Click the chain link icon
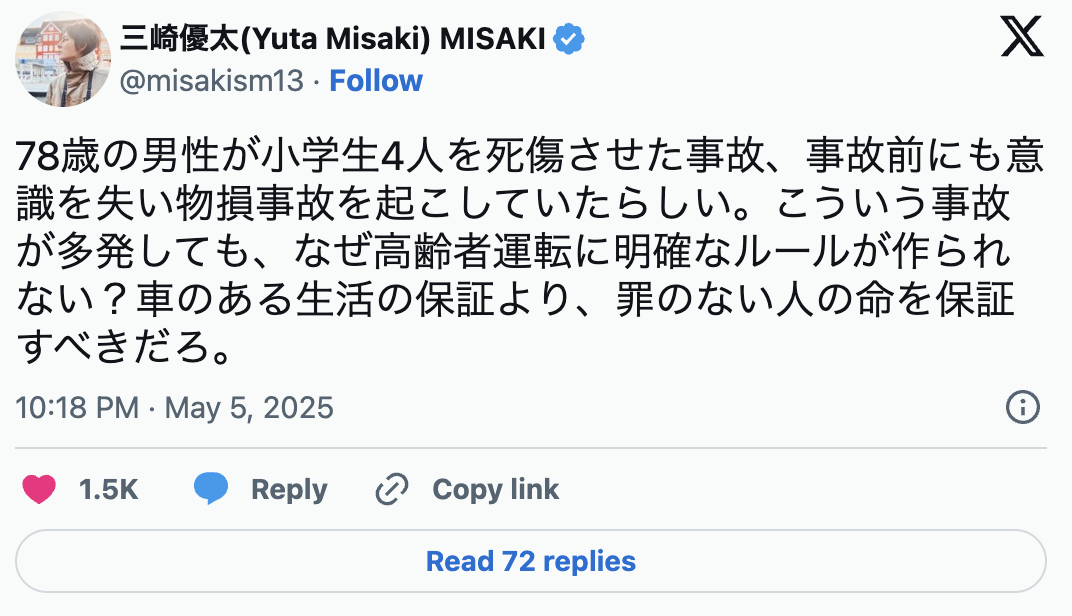Image resolution: width=1072 pixels, height=616 pixels. pyautogui.click(x=392, y=489)
